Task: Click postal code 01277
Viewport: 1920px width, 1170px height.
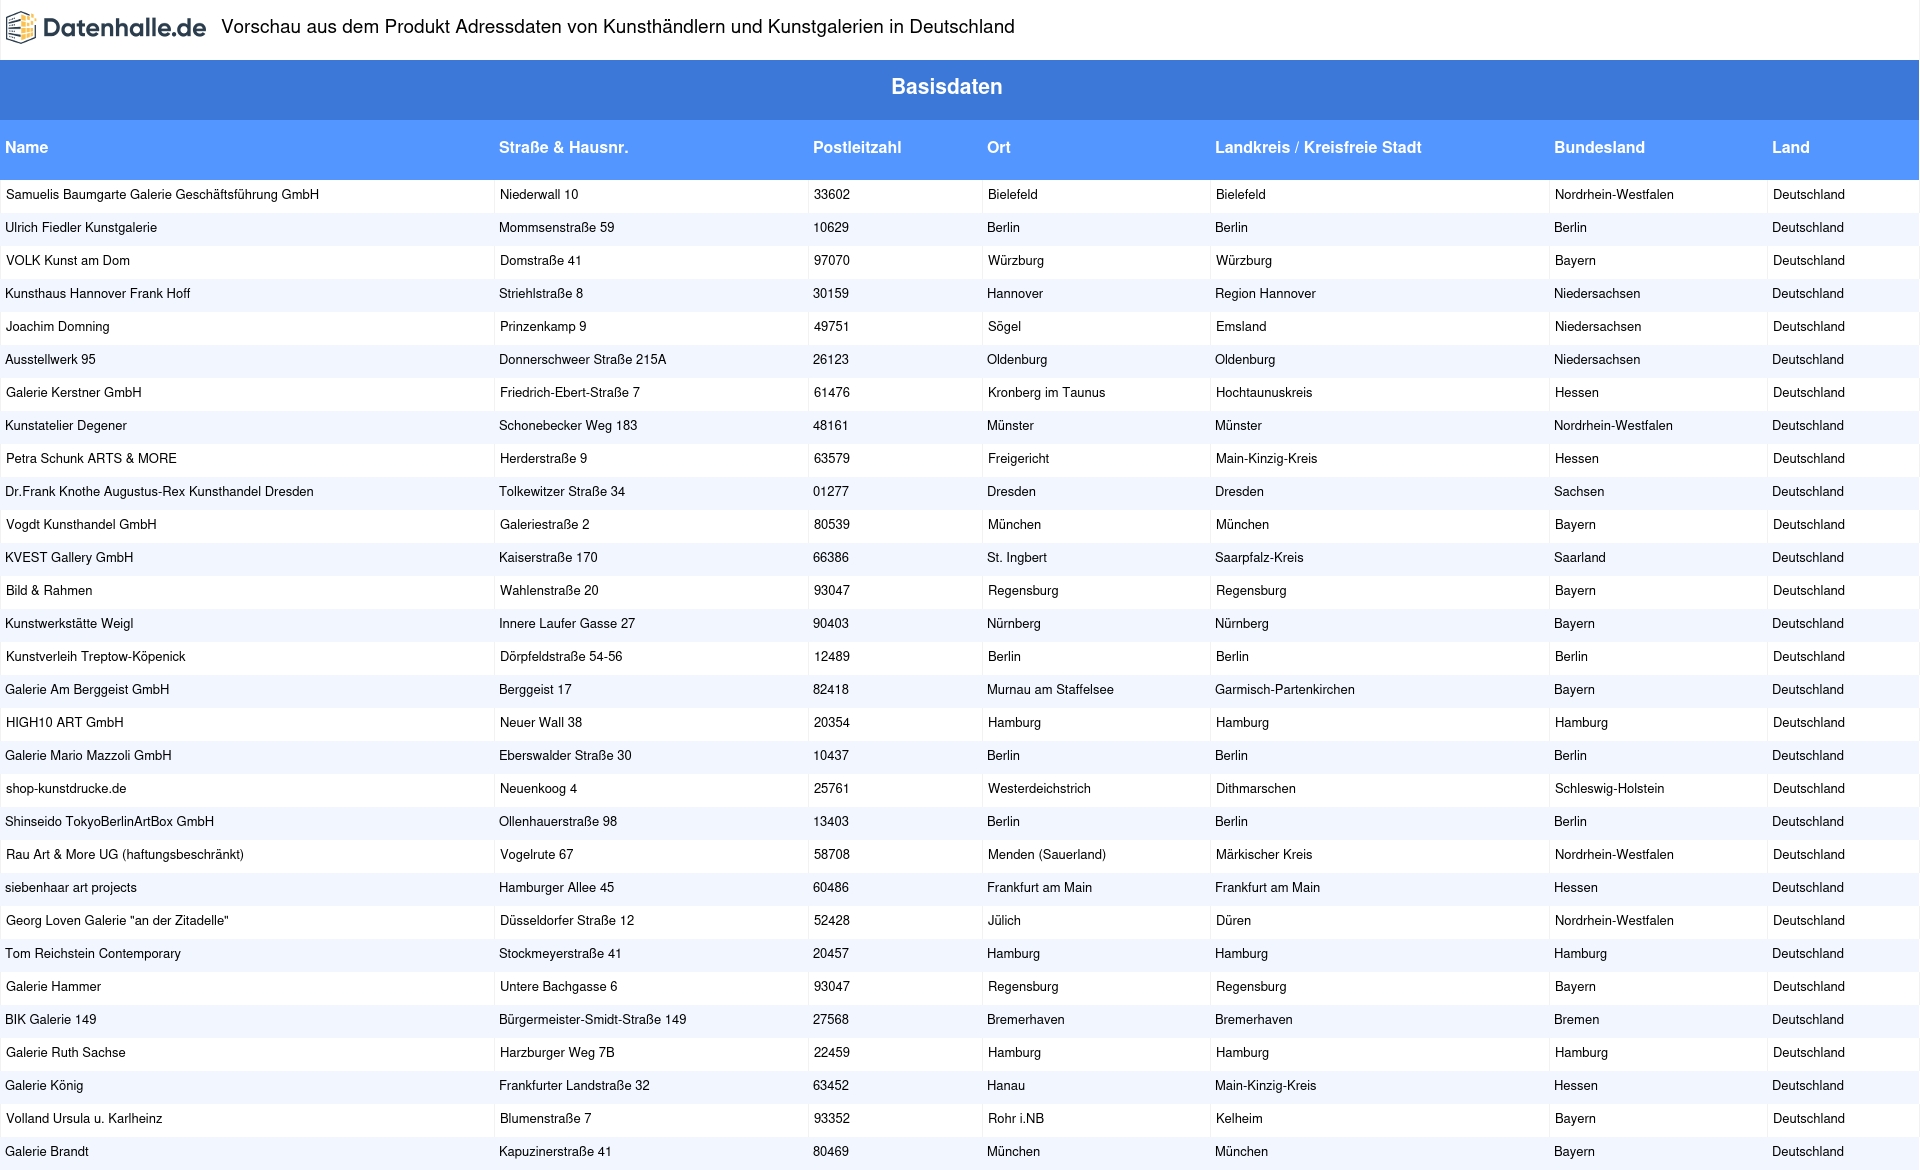Action: coord(831,492)
